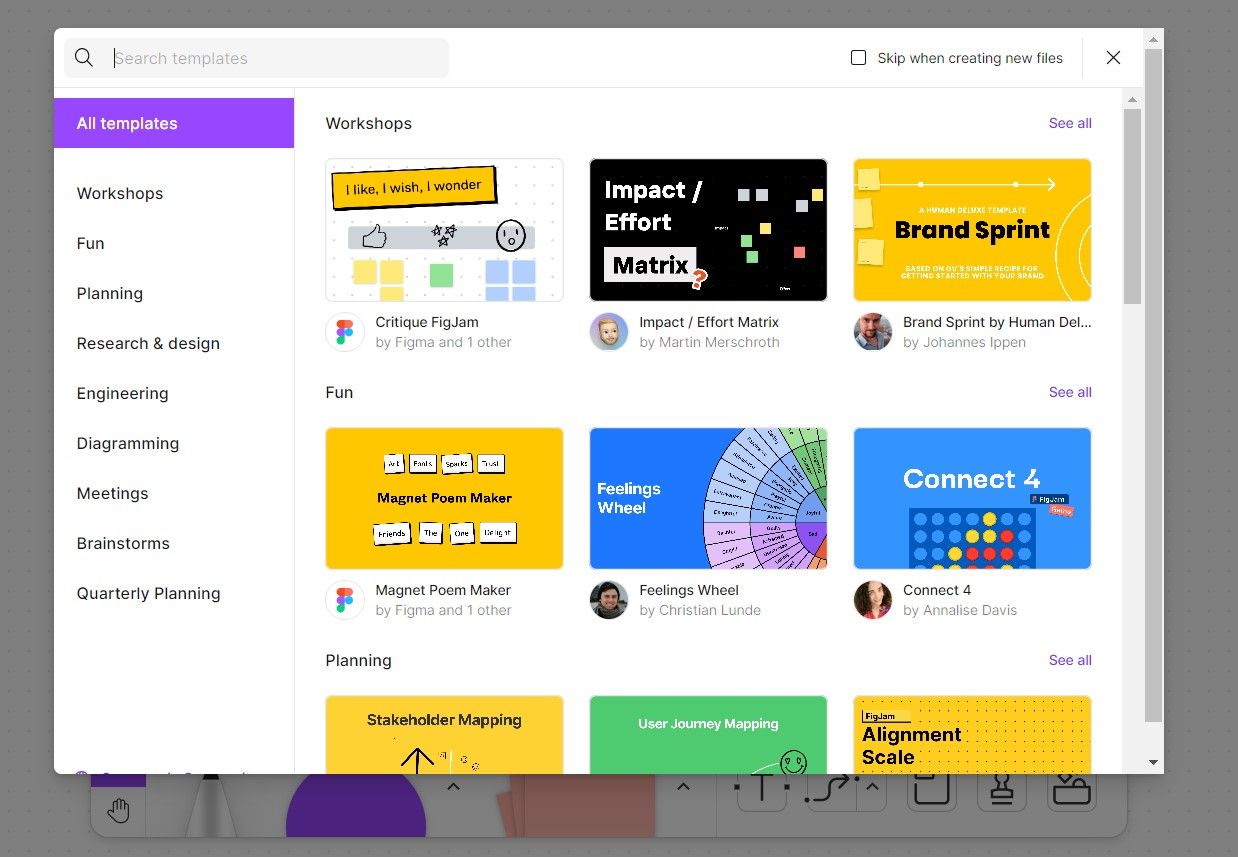Select All templates category
This screenshot has width=1238, height=857.
pyautogui.click(x=174, y=123)
